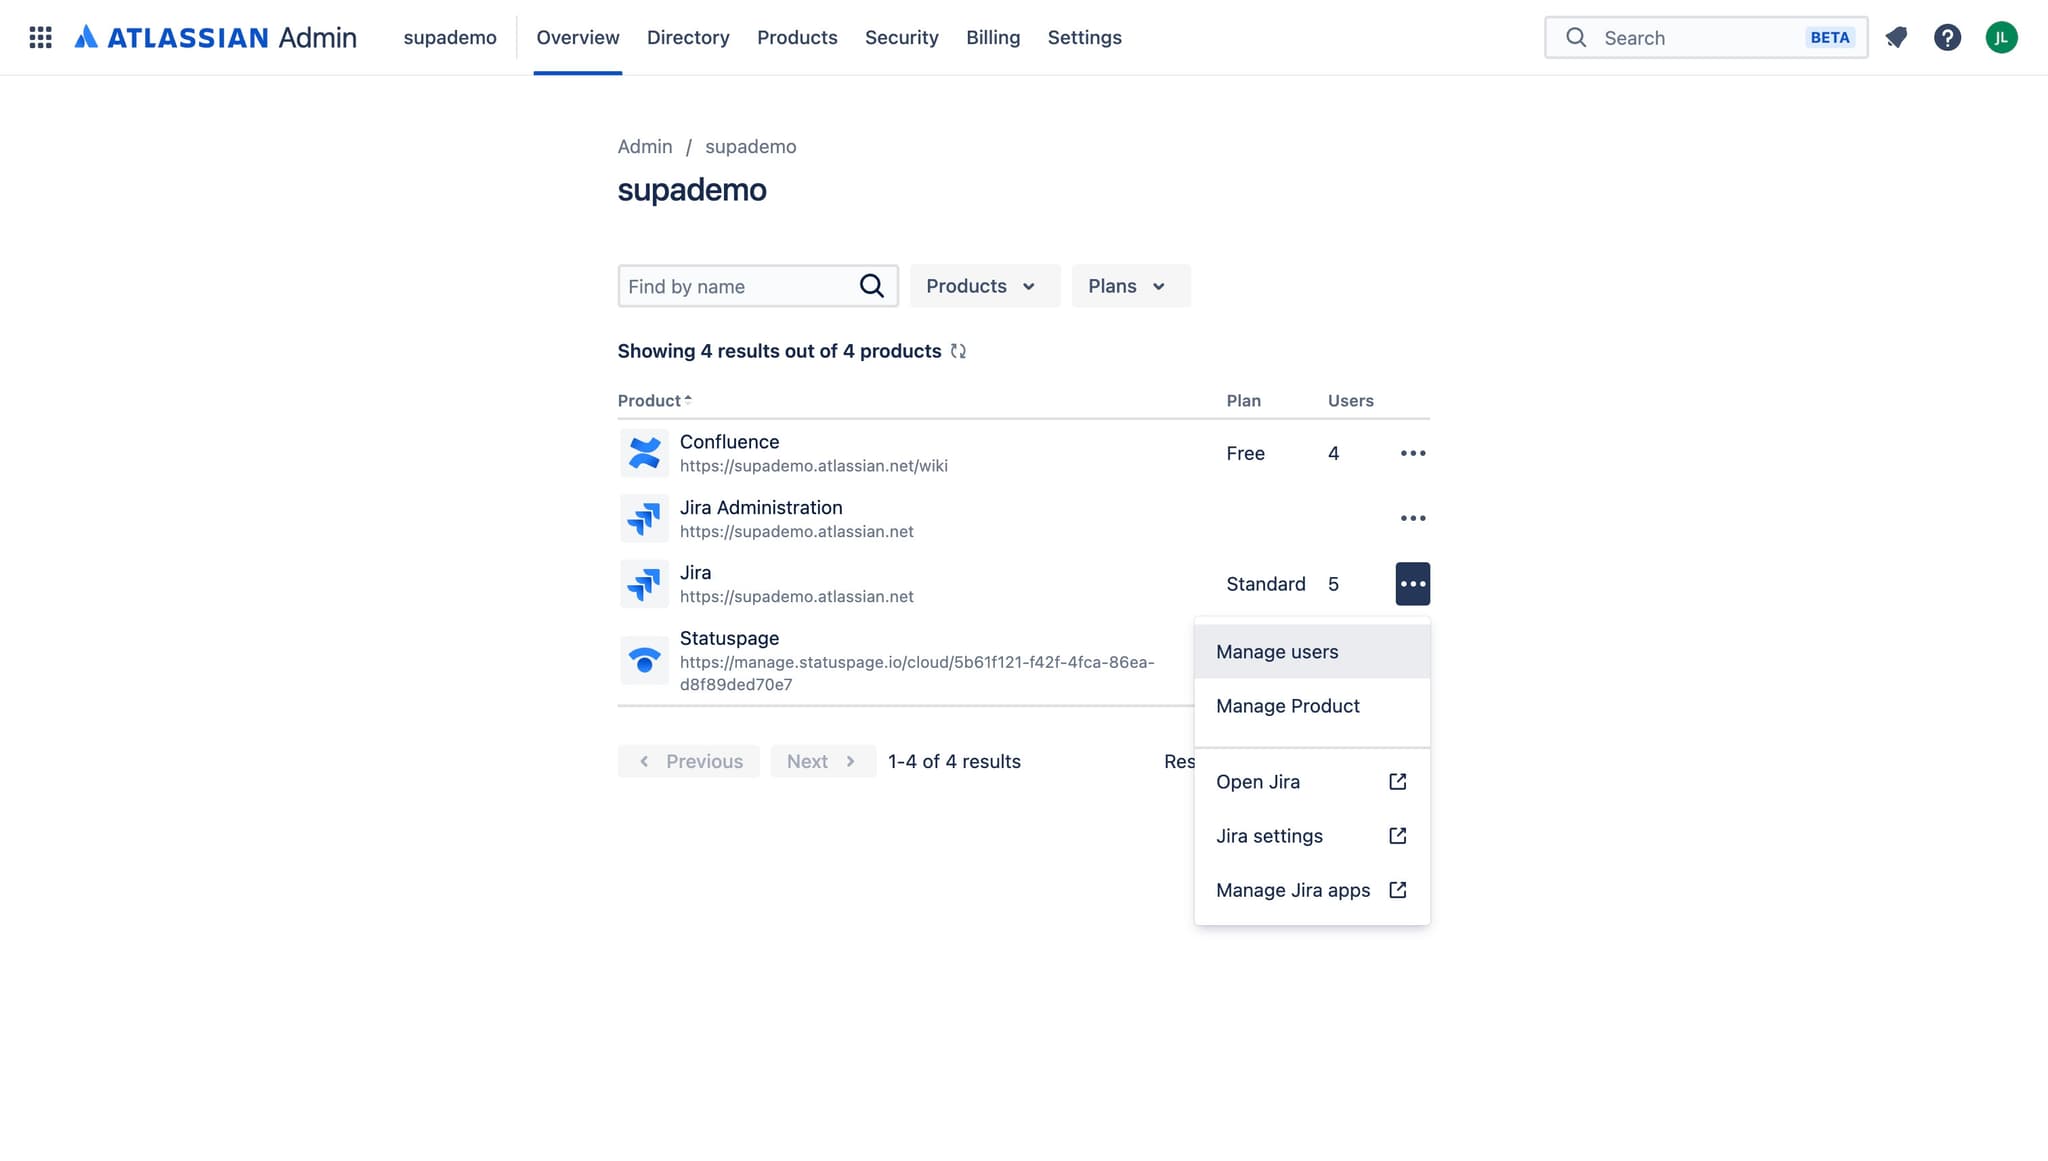
Task: Click the Statuspage product icon
Action: (645, 660)
